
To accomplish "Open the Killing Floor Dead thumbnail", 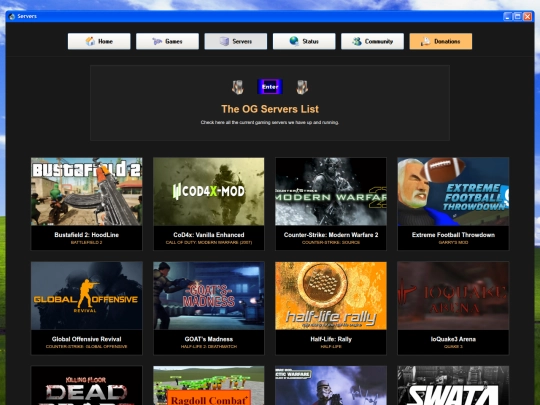I will point(86,385).
